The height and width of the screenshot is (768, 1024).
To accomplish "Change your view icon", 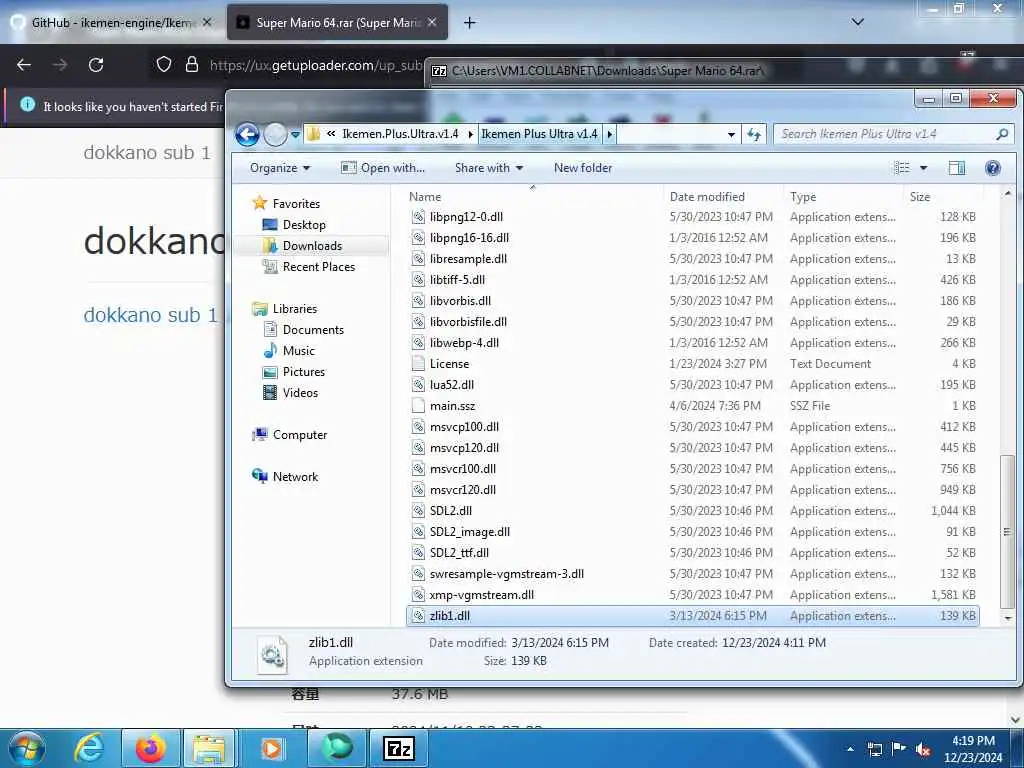I will click(x=902, y=168).
